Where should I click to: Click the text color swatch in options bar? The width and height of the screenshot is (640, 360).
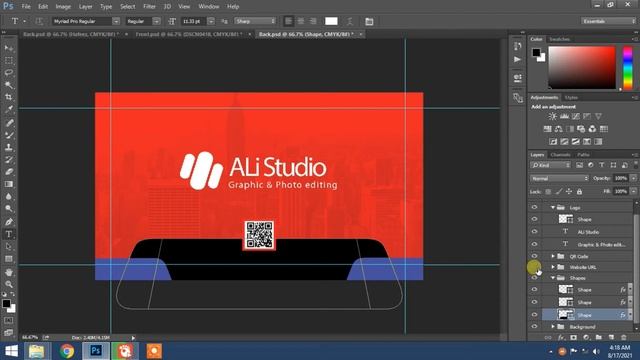point(331,21)
